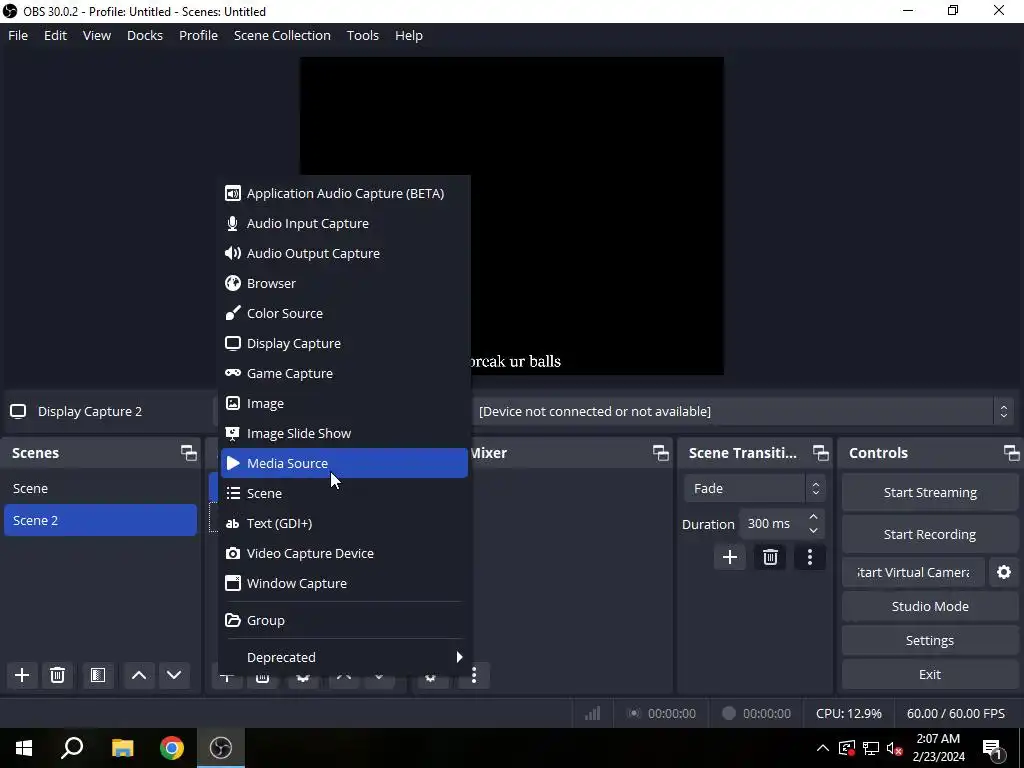Add an Image source
Screen dimensions: 1024x768
click(344, 404)
